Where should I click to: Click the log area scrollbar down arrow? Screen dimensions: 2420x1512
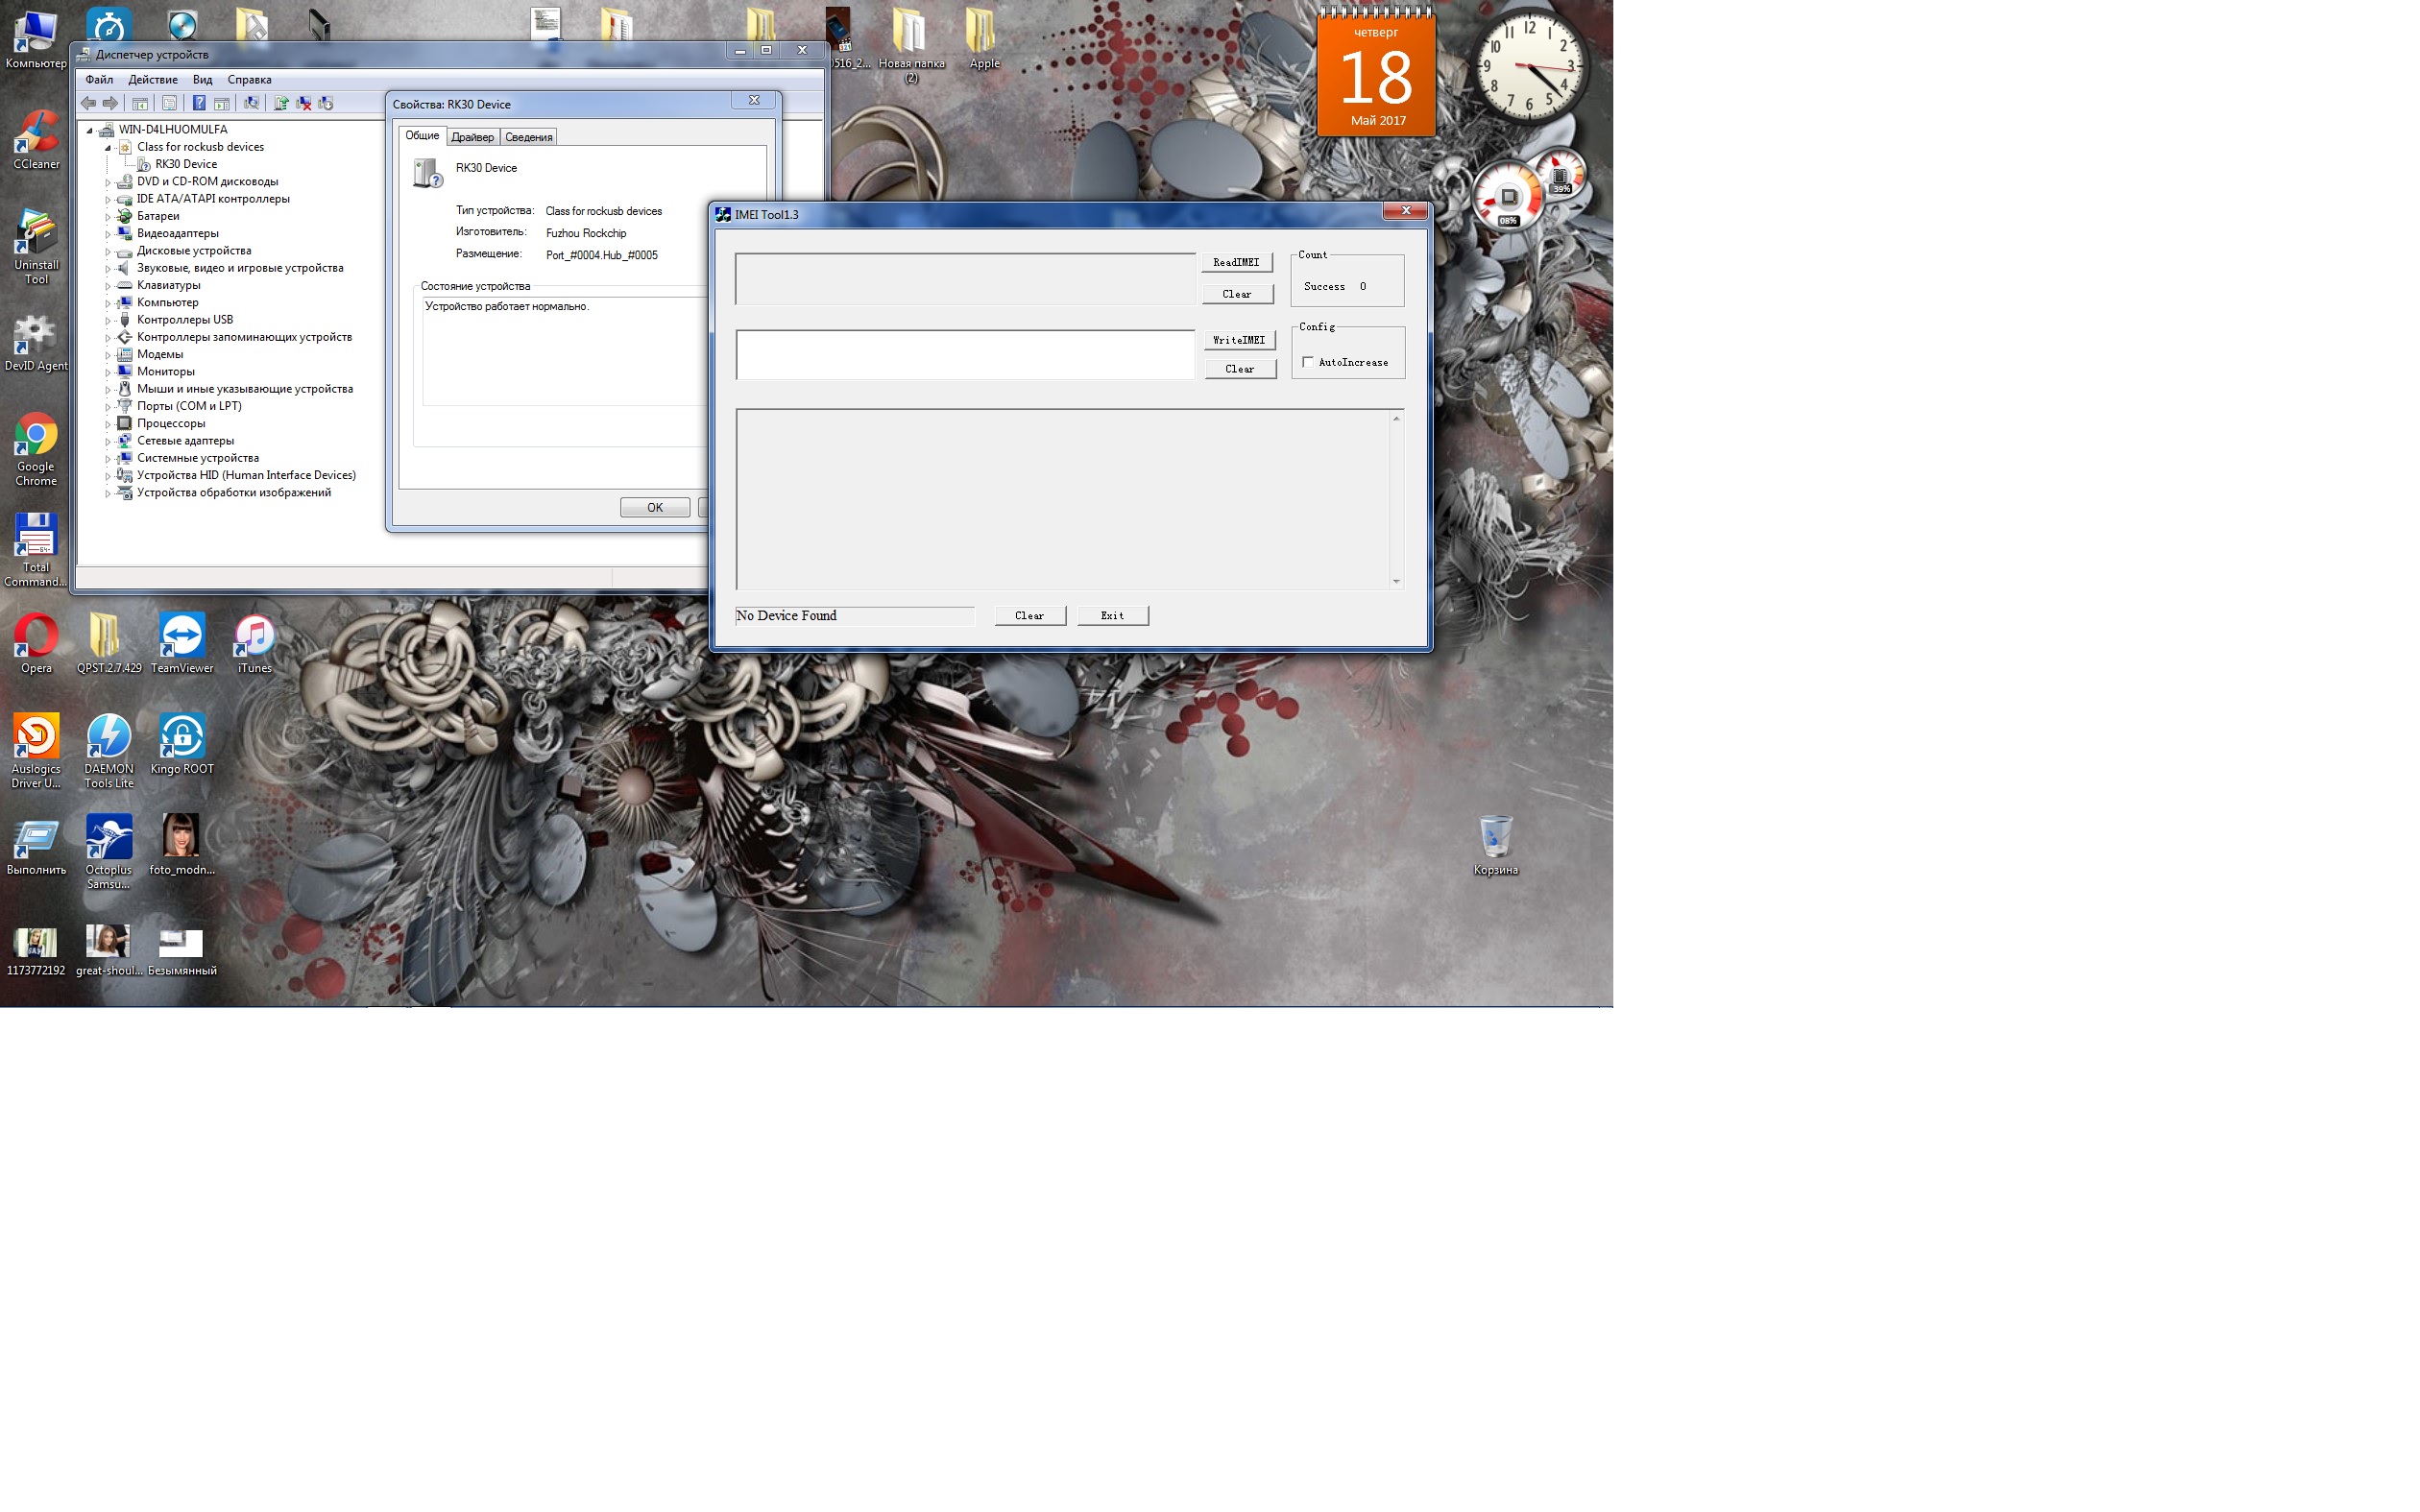tap(1396, 582)
